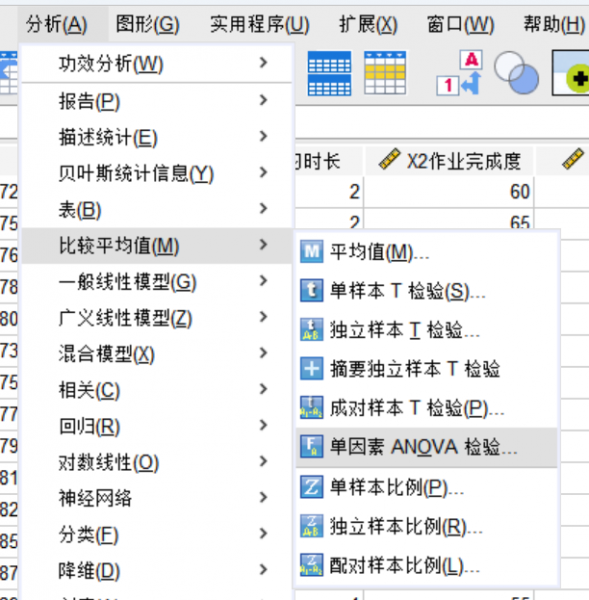589x600 pixels.
Task: Choose 独立样本 T 检验...
Action: click(x=426, y=329)
